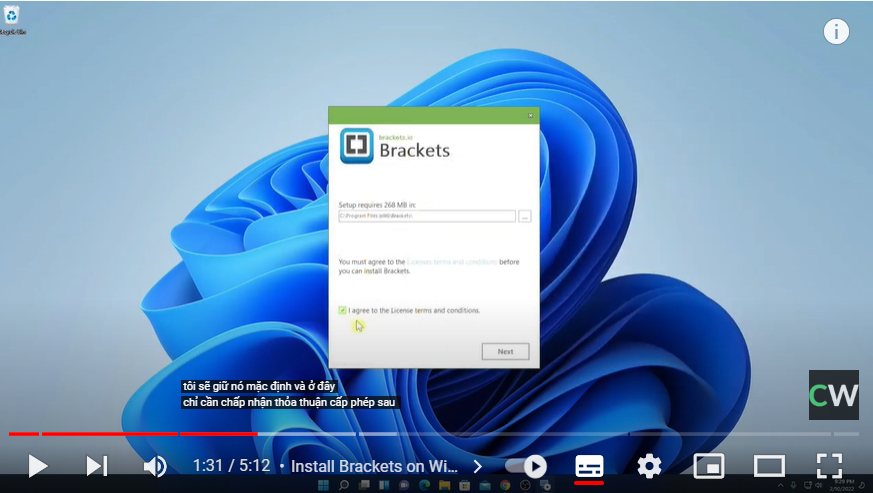Click the install path input field
The width and height of the screenshot is (873, 493).
point(427,216)
